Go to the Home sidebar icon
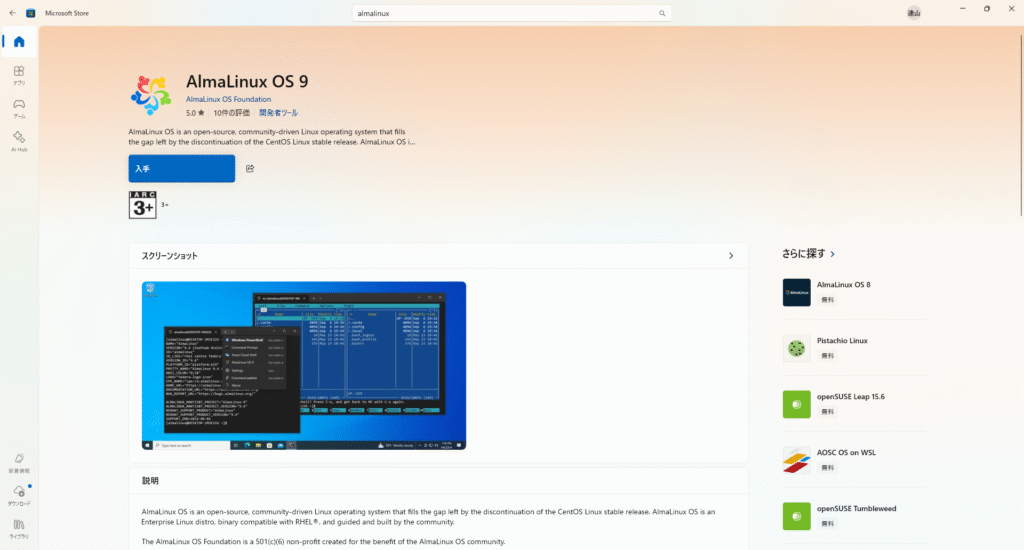 click(19, 42)
